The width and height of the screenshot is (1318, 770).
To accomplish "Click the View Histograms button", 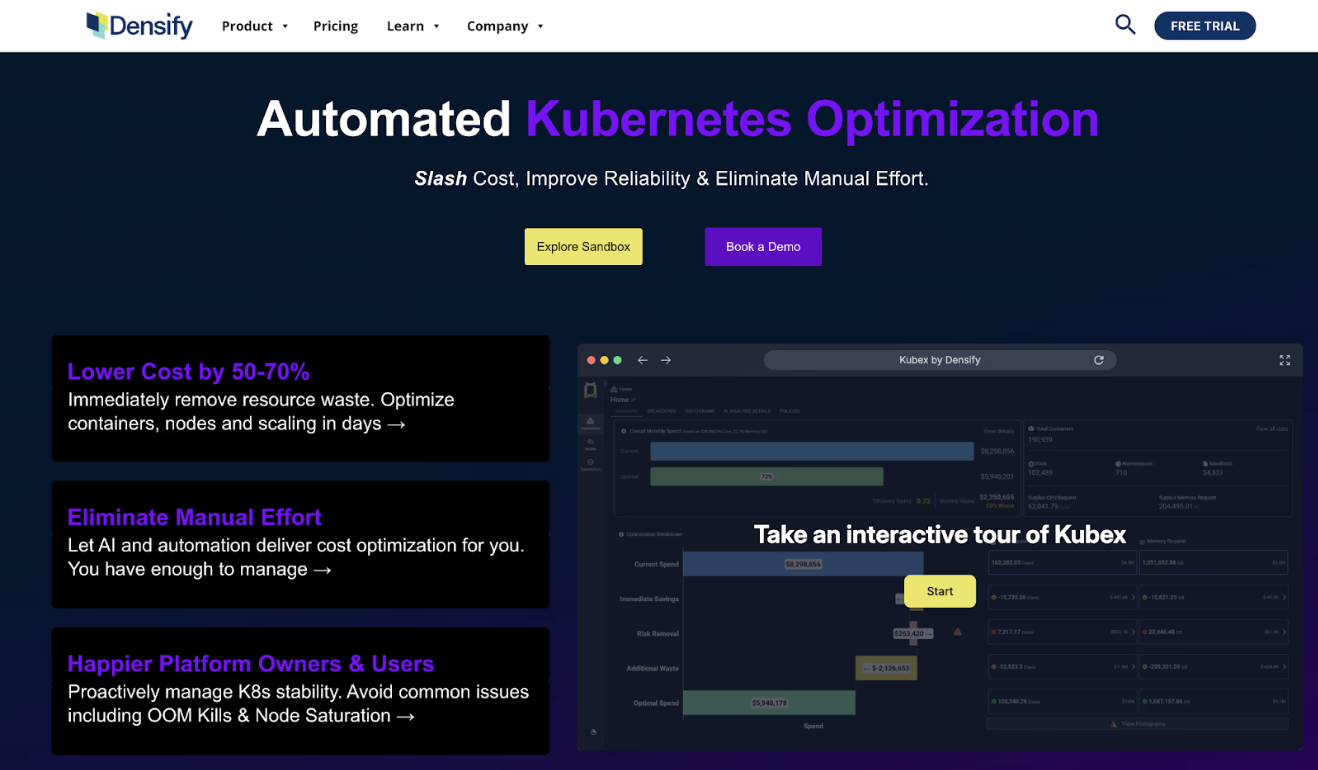I will [x=1137, y=724].
